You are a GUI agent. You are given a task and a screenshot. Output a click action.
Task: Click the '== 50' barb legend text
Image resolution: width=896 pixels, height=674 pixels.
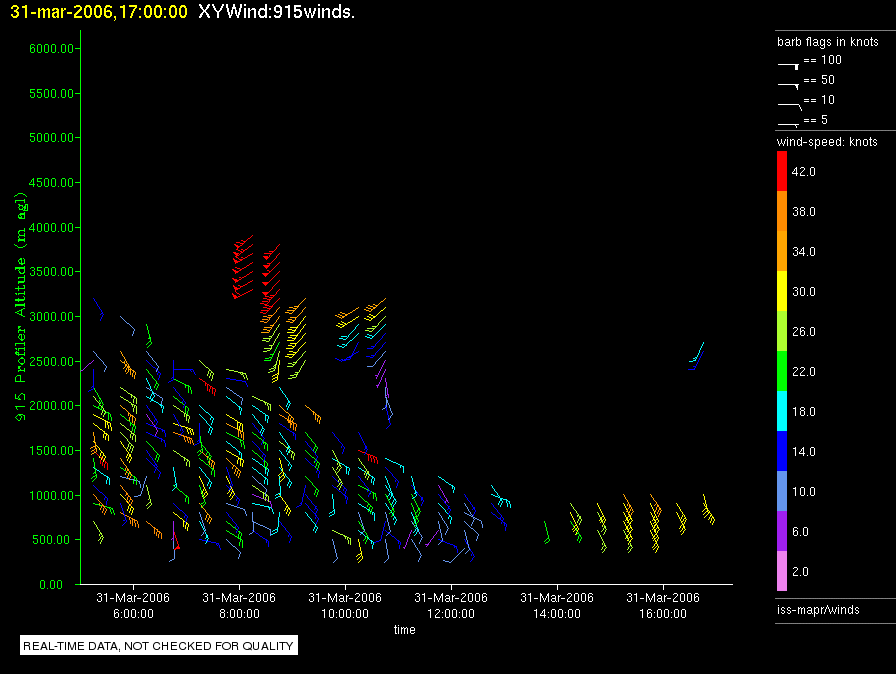click(x=819, y=80)
